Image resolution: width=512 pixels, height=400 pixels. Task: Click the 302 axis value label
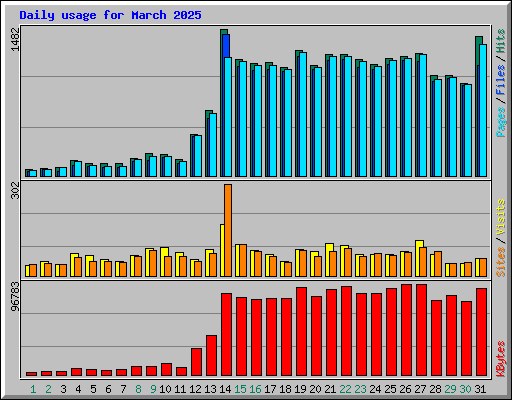15,190
